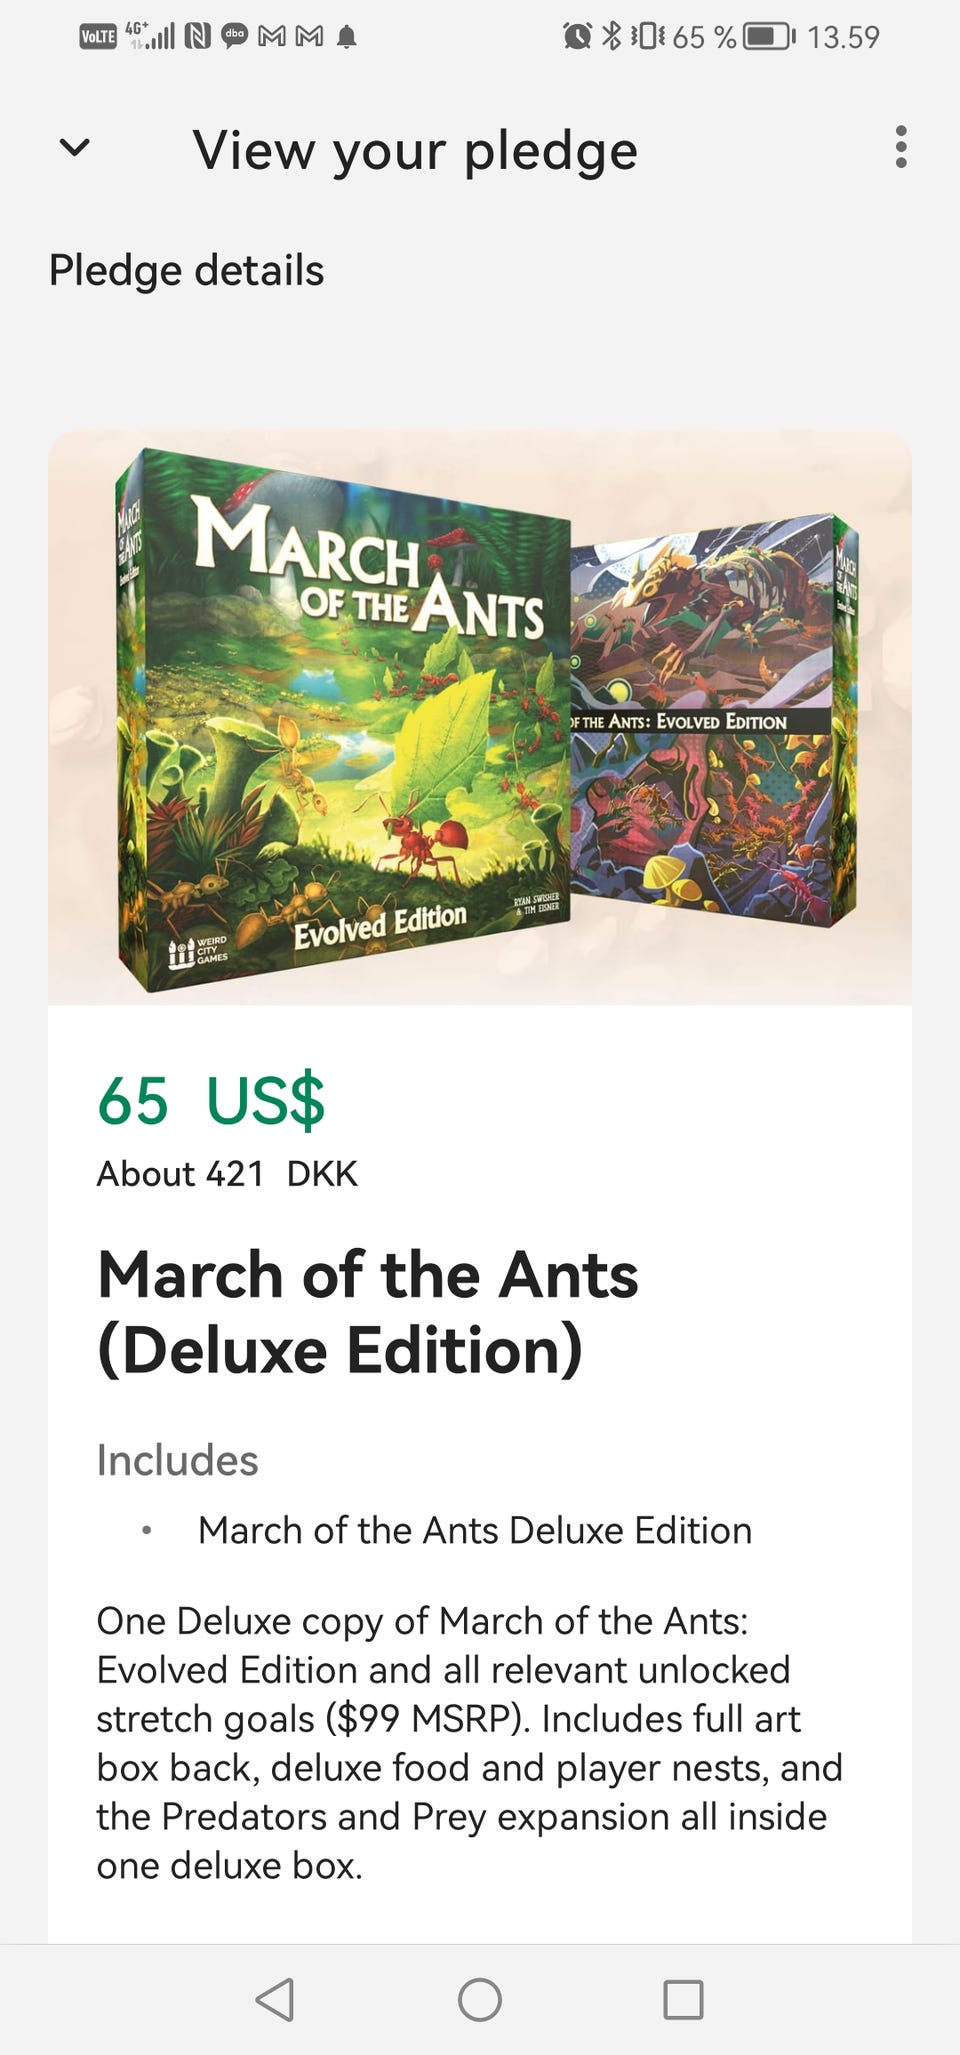This screenshot has height=2055, width=960.
Task: Open recent apps with the square button
Action: 683,1999
